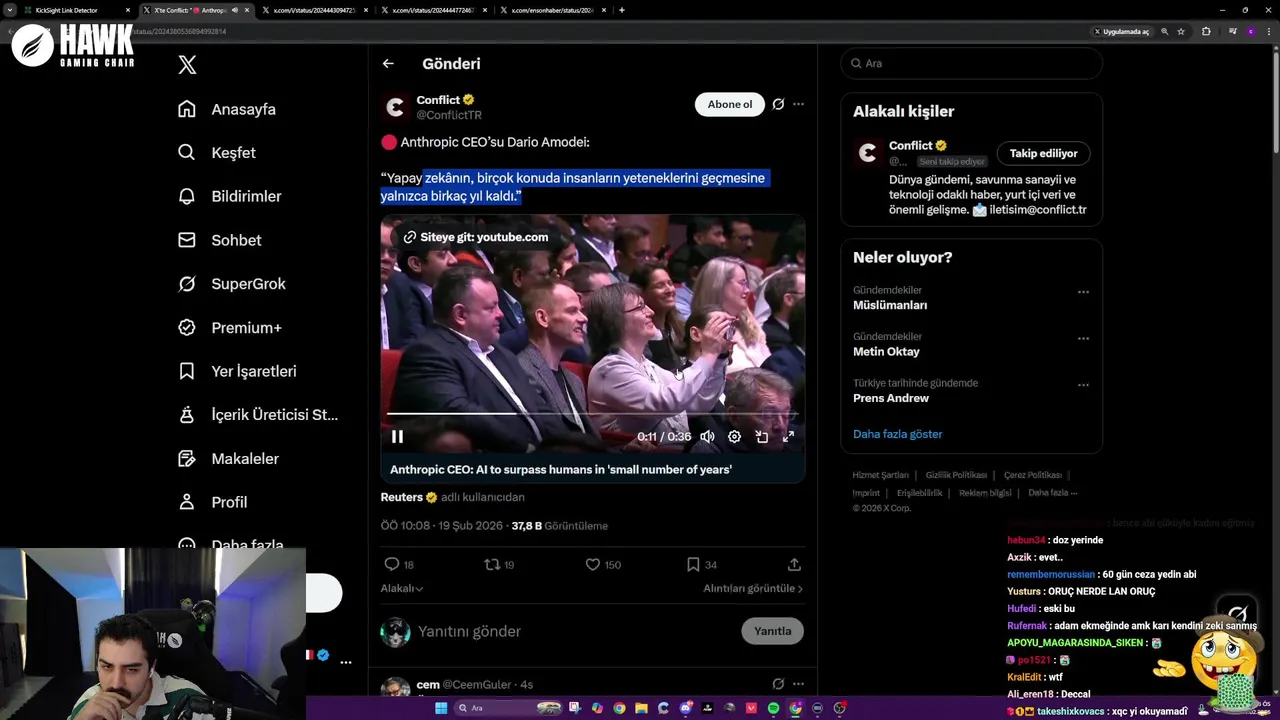Open the three-dot menu on Conflict's post

tap(798, 104)
